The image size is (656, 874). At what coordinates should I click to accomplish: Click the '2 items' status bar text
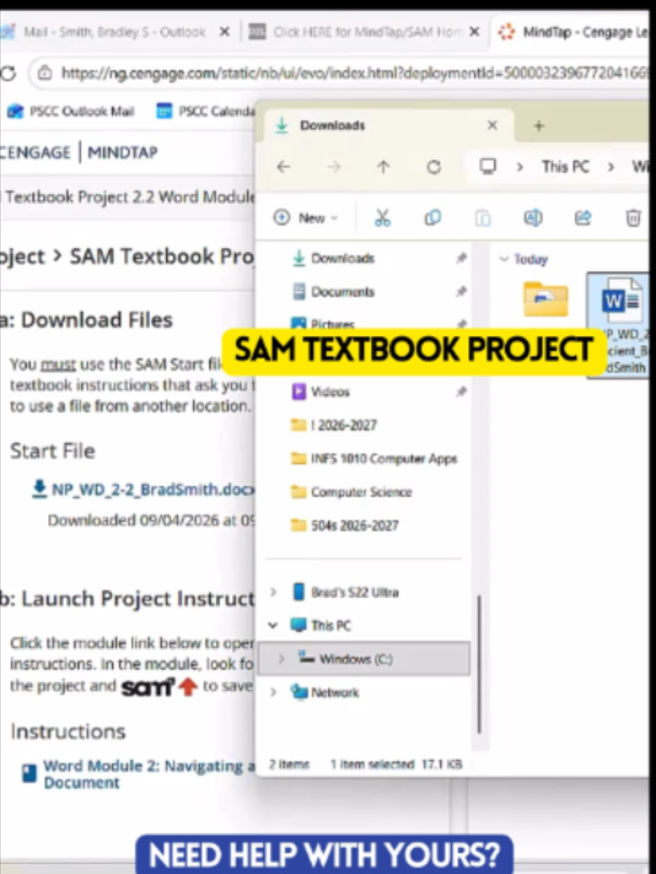289,764
